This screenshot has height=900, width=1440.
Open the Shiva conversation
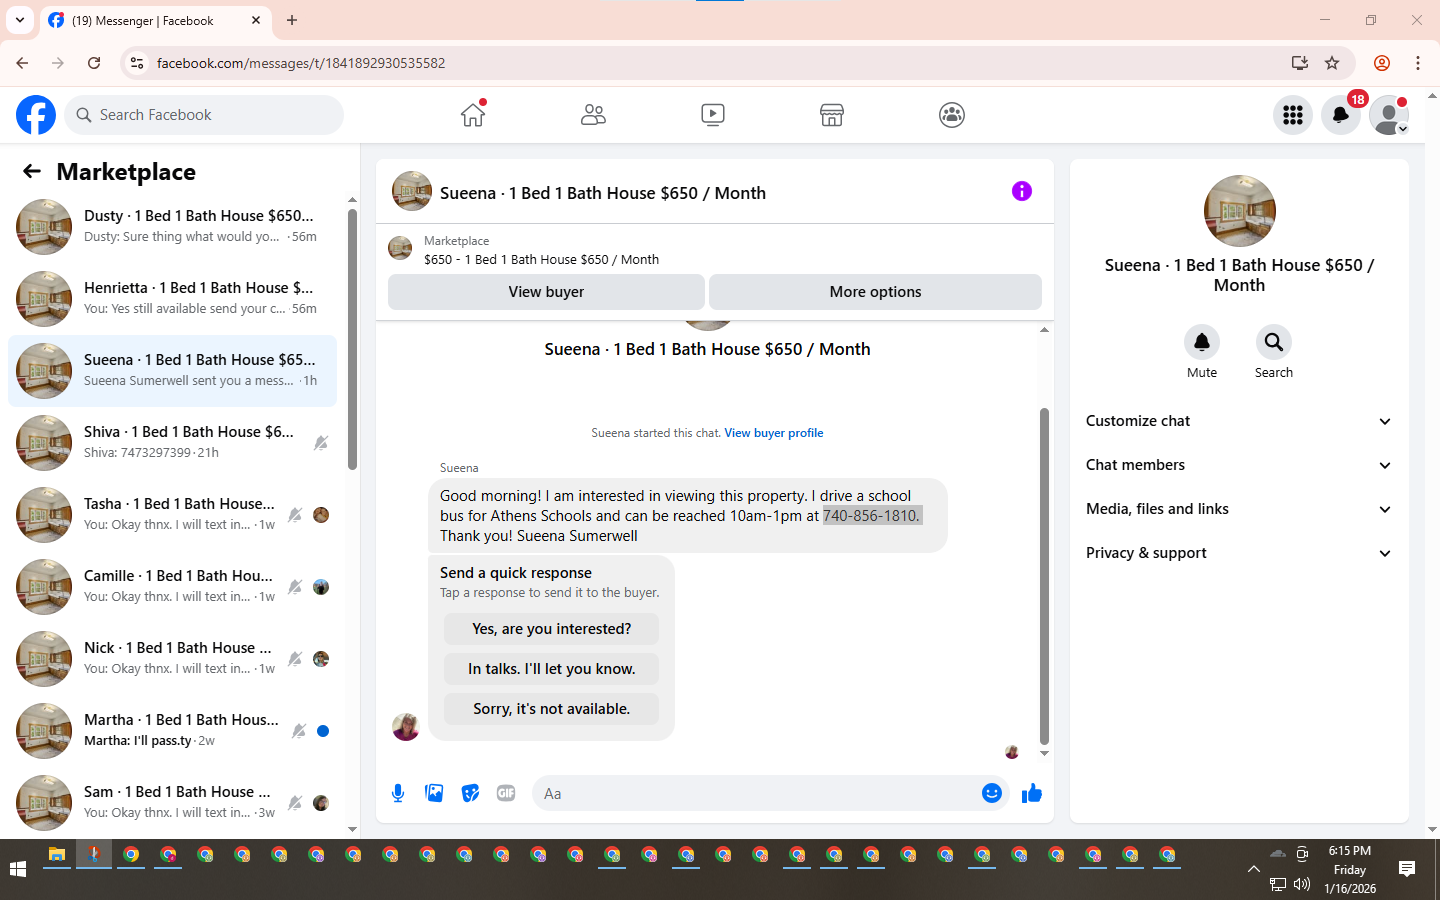coord(172,443)
